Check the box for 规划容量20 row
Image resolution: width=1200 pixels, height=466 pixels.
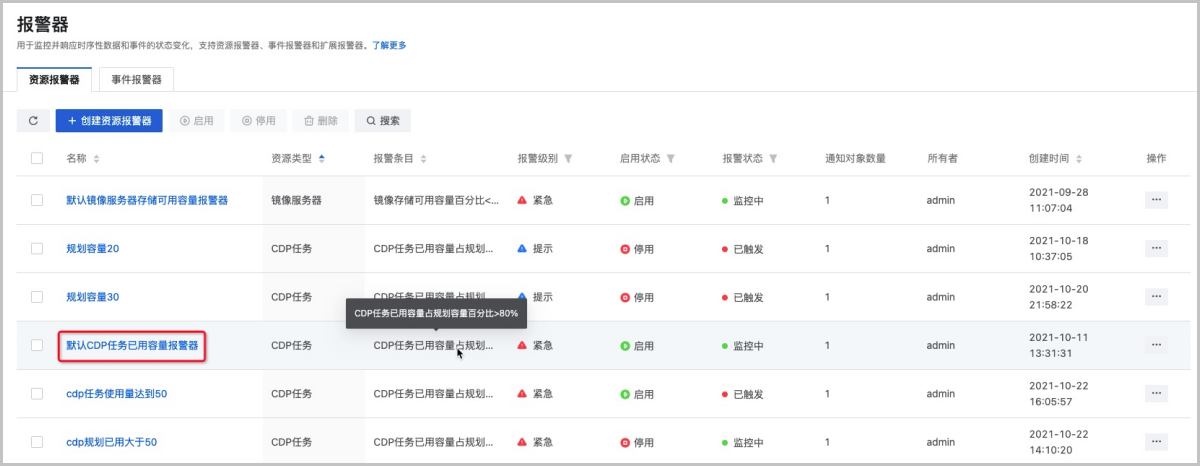point(37,249)
